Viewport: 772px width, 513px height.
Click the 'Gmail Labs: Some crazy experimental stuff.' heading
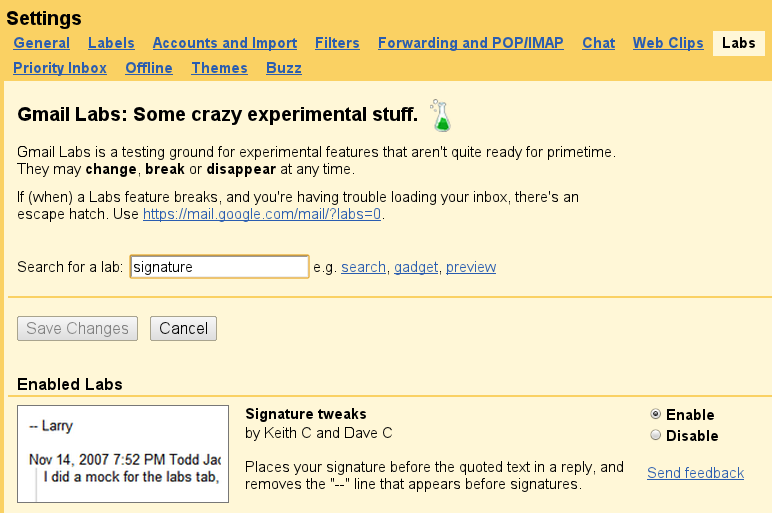pos(218,114)
